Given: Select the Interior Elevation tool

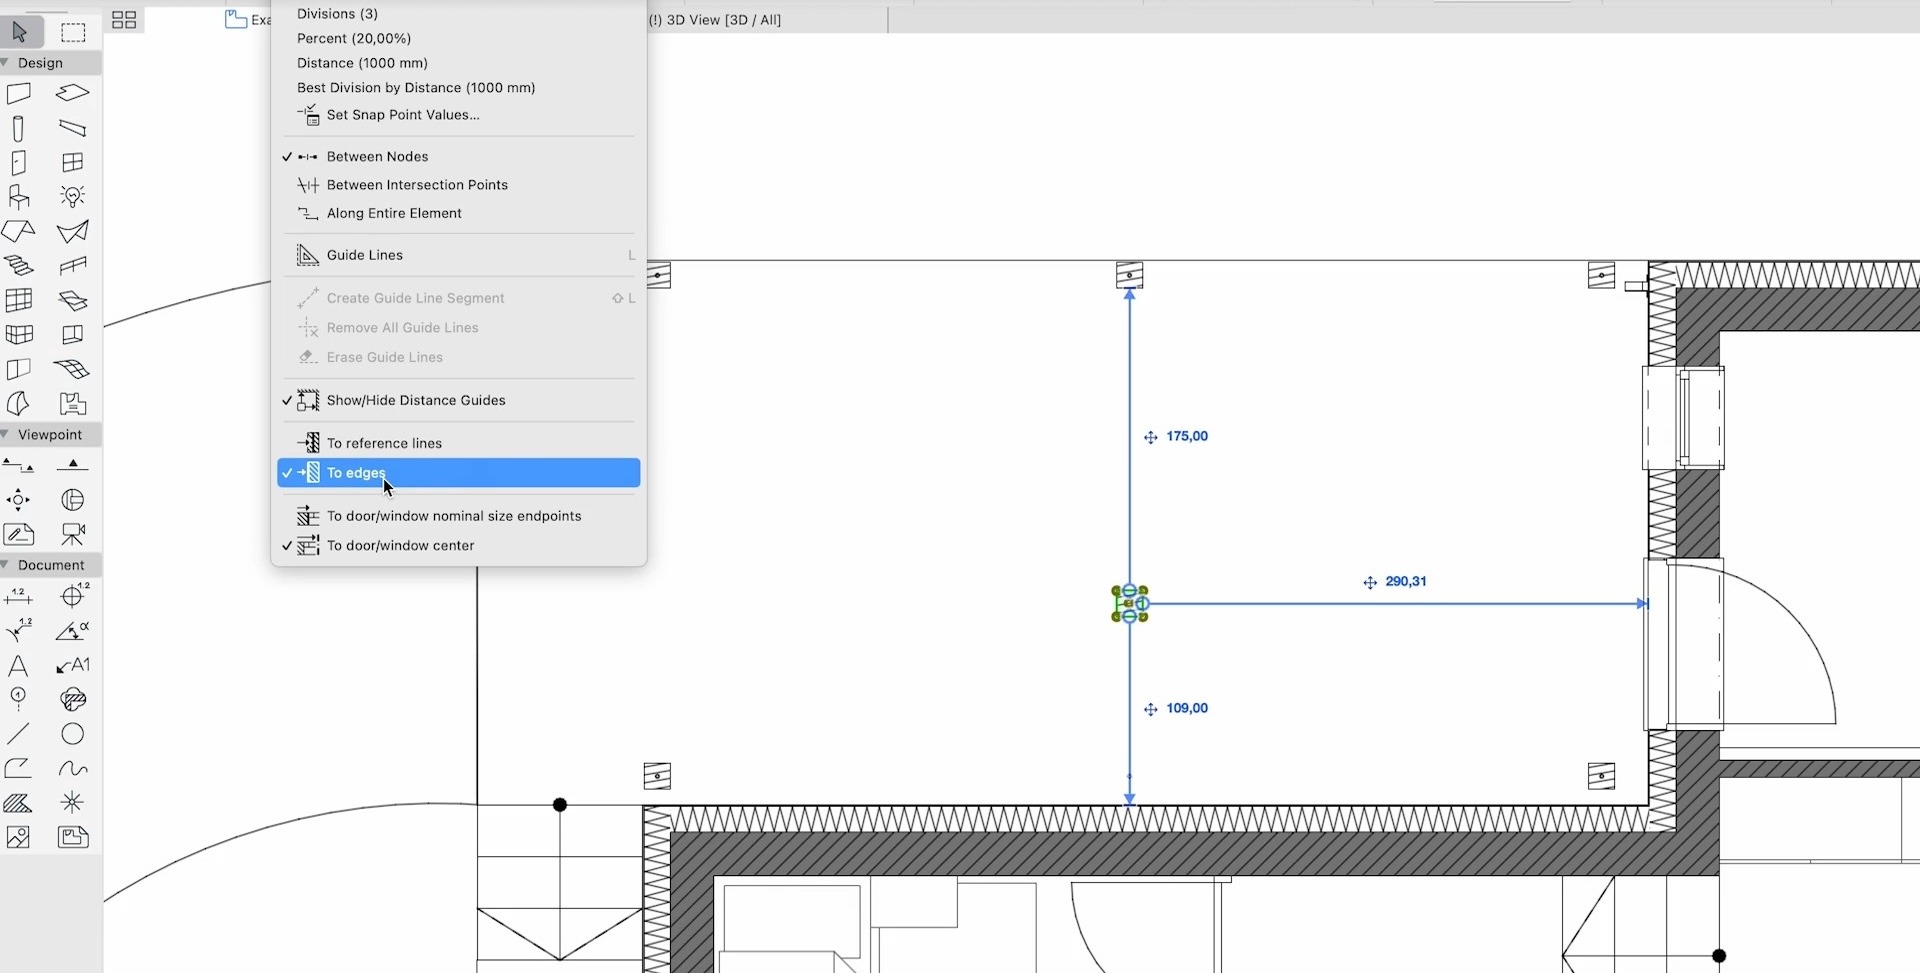Looking at the screenshot, I should point(19,500).
